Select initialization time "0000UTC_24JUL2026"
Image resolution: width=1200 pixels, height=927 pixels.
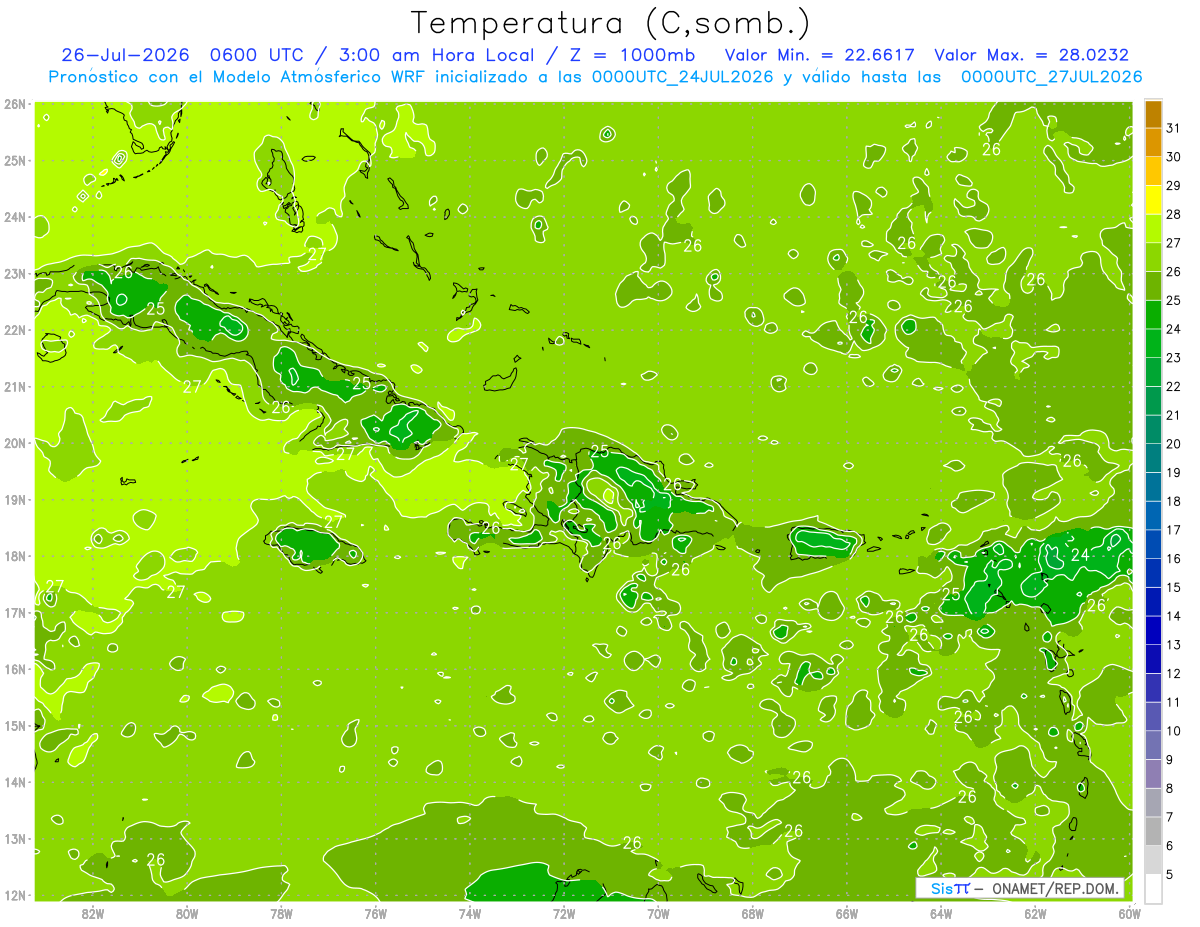pos(682,77)
